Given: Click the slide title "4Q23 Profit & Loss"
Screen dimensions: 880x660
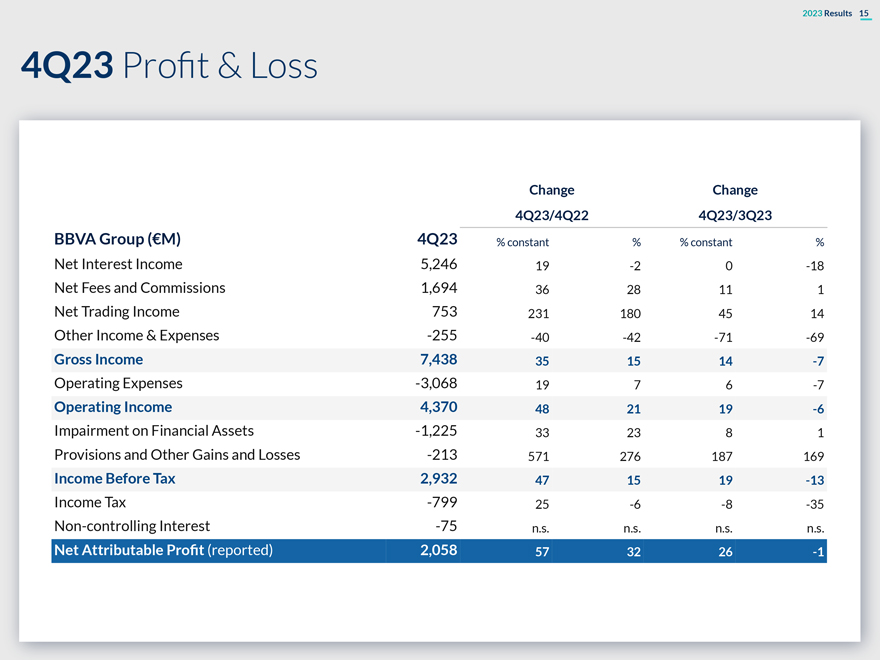Looking at the screenshot, I should [169, 66].
